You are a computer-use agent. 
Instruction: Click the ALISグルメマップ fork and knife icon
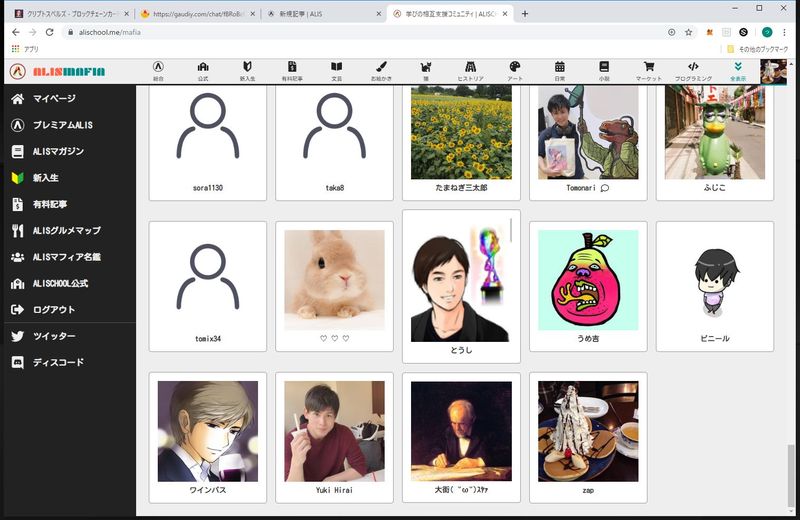coord(17,231)
